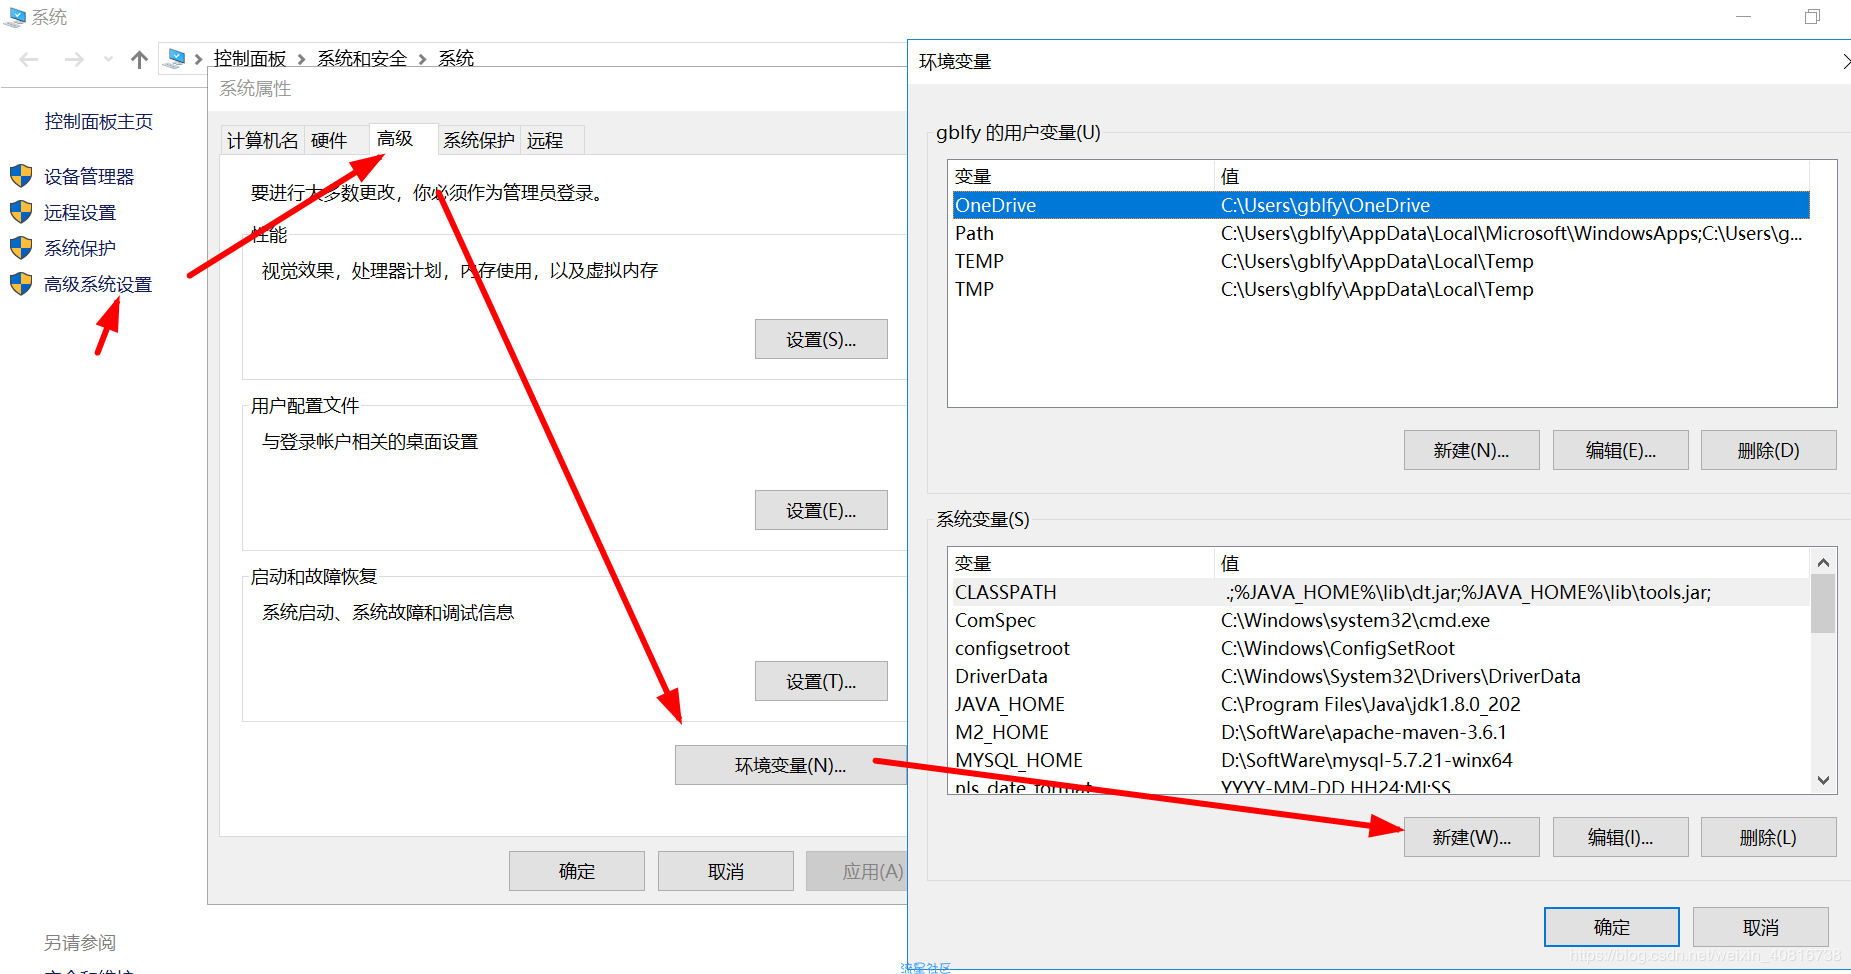Open performance 设置(S)... button

821,340
